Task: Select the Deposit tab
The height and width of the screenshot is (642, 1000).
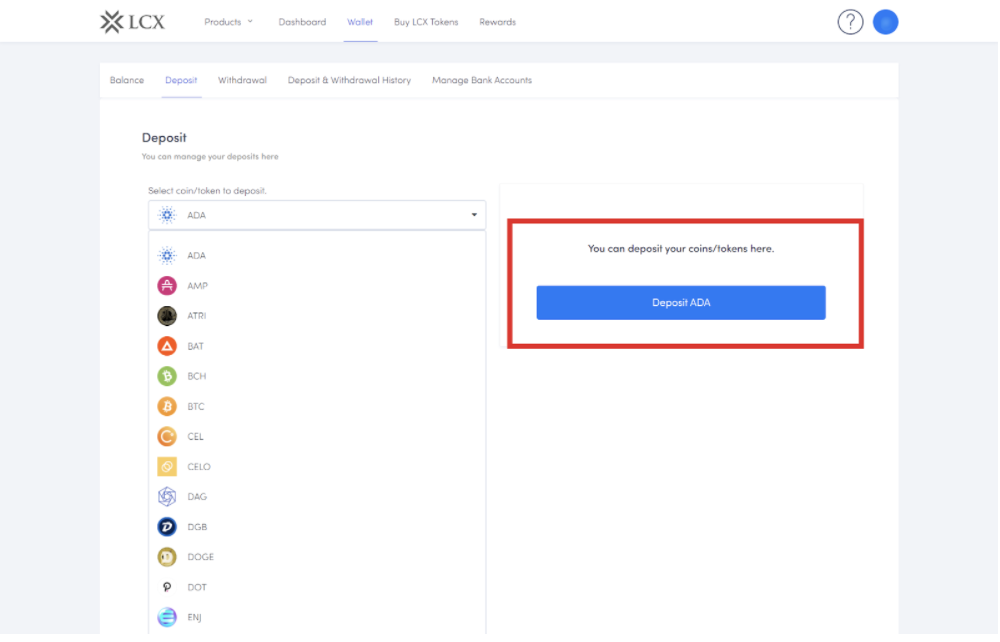Action: pos(181,80)
